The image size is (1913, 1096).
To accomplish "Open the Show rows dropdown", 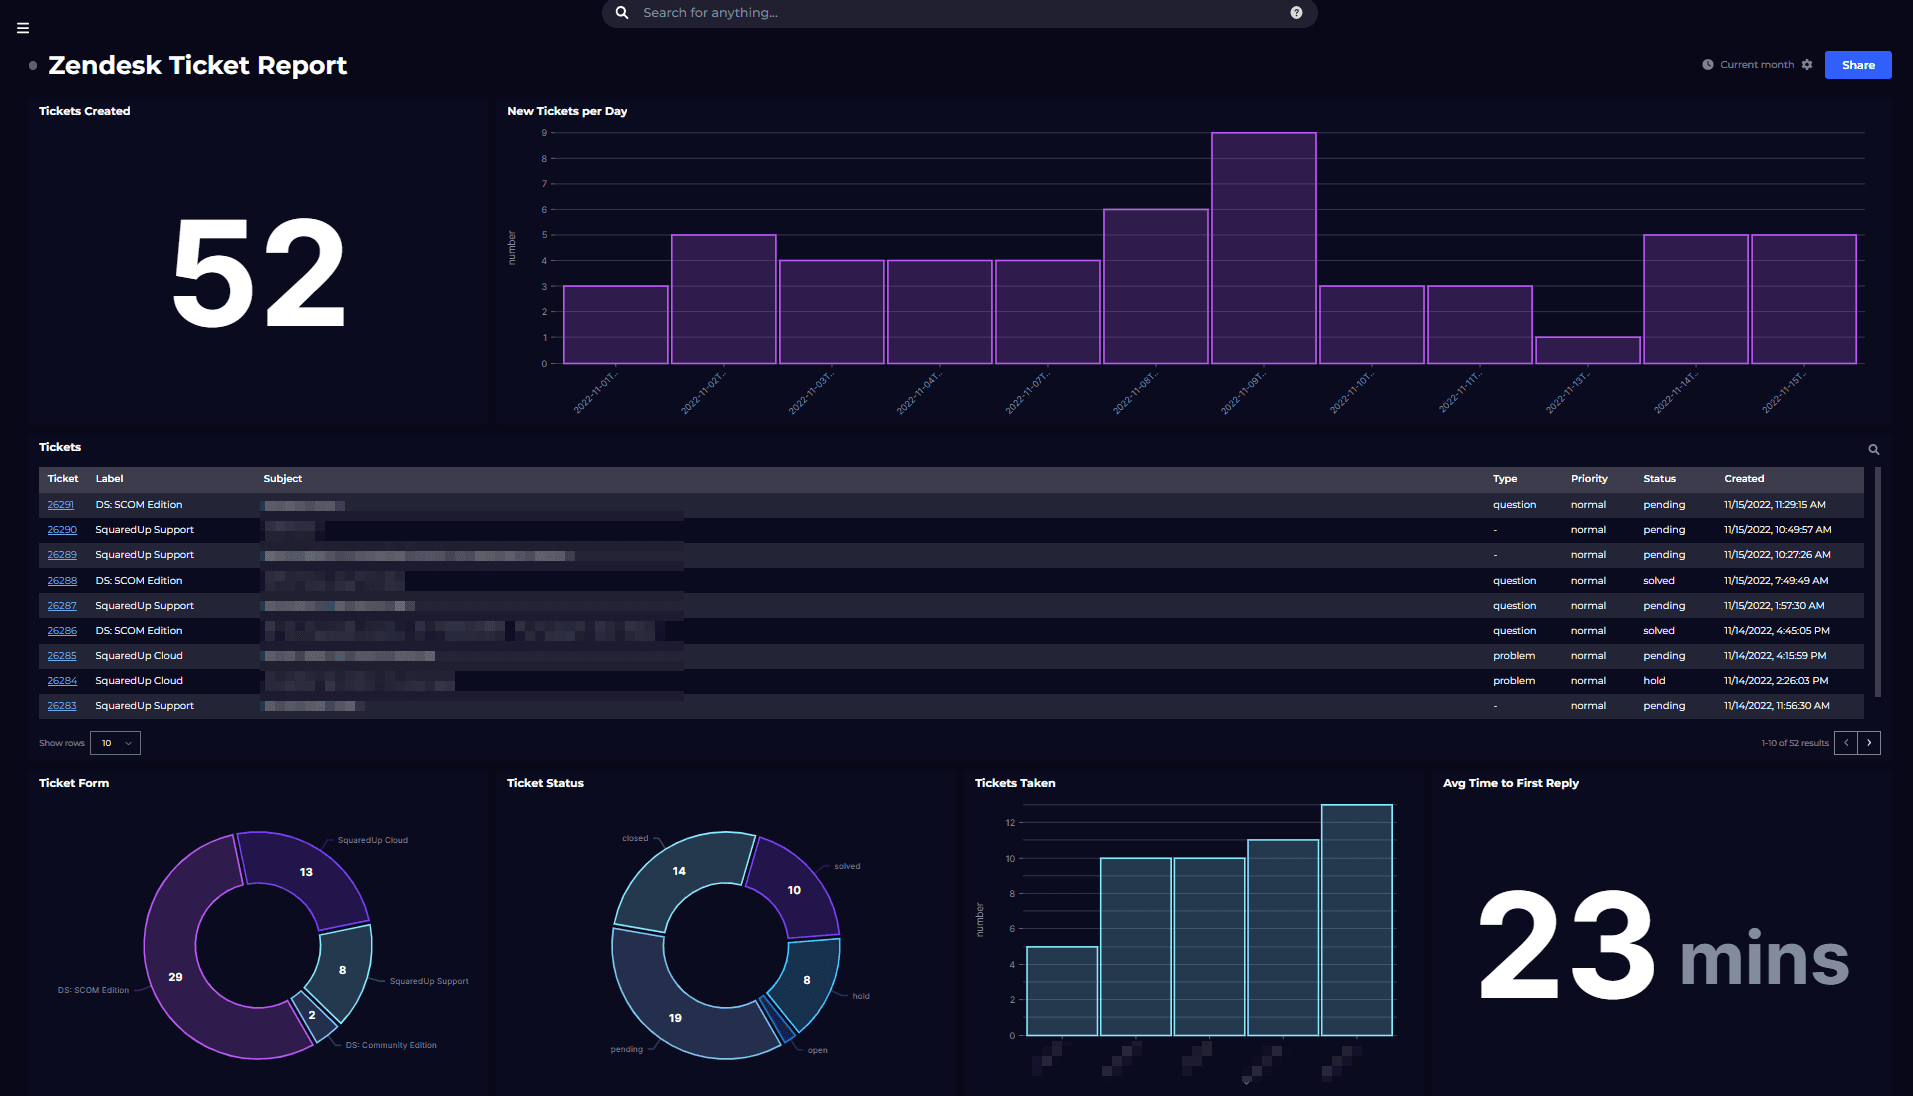I will (x=115, y=743).
